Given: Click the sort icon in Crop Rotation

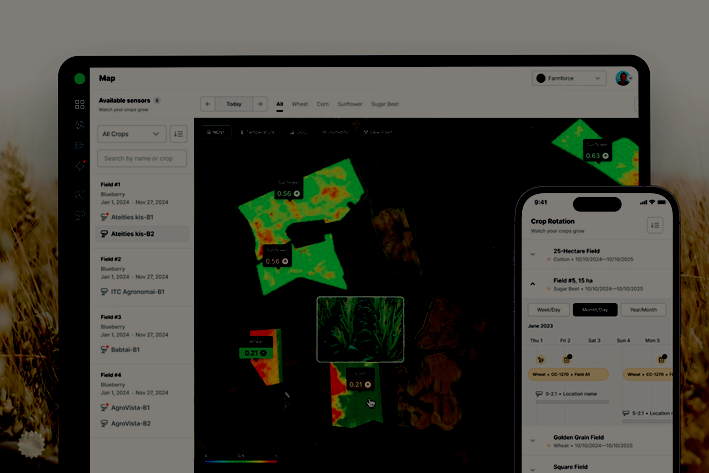Looking at the screenshot, I should tap(655, 225).
